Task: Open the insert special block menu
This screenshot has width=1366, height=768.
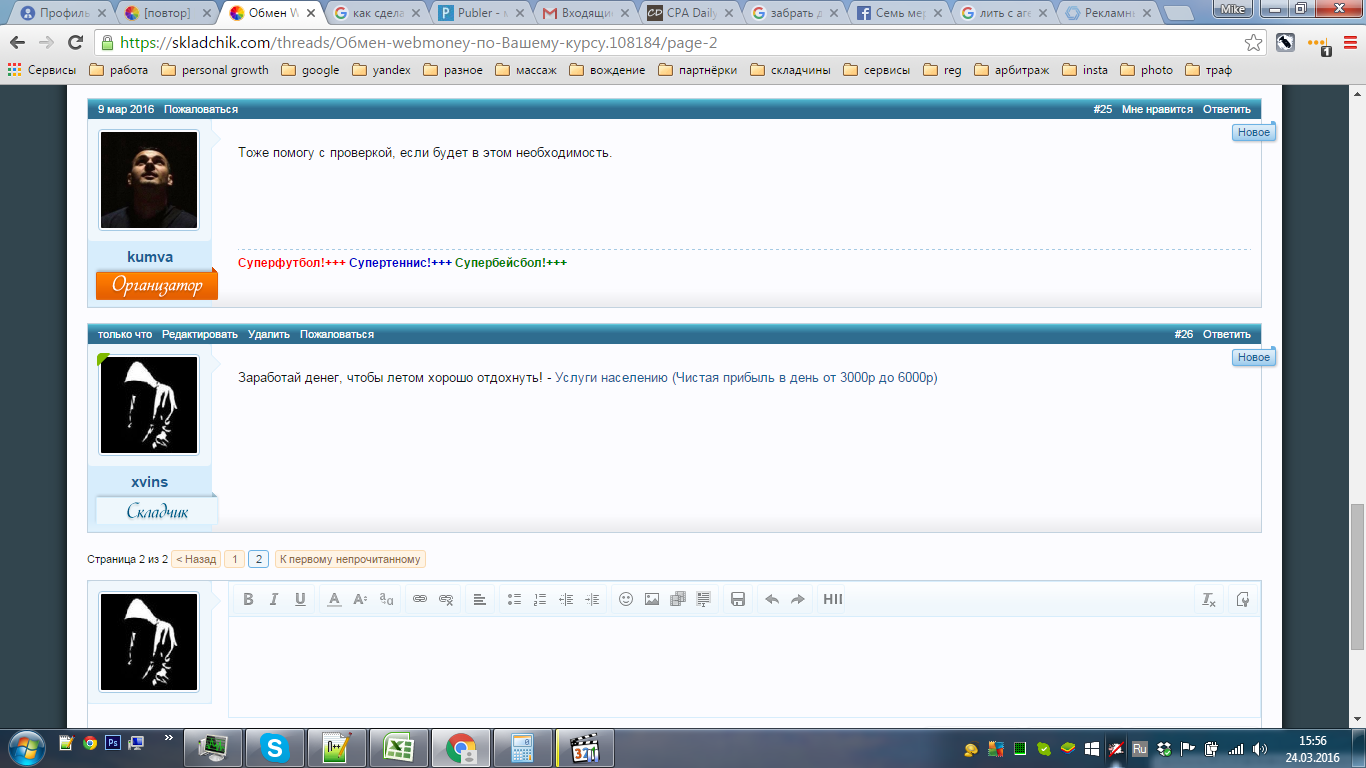Action: point(704,599)
